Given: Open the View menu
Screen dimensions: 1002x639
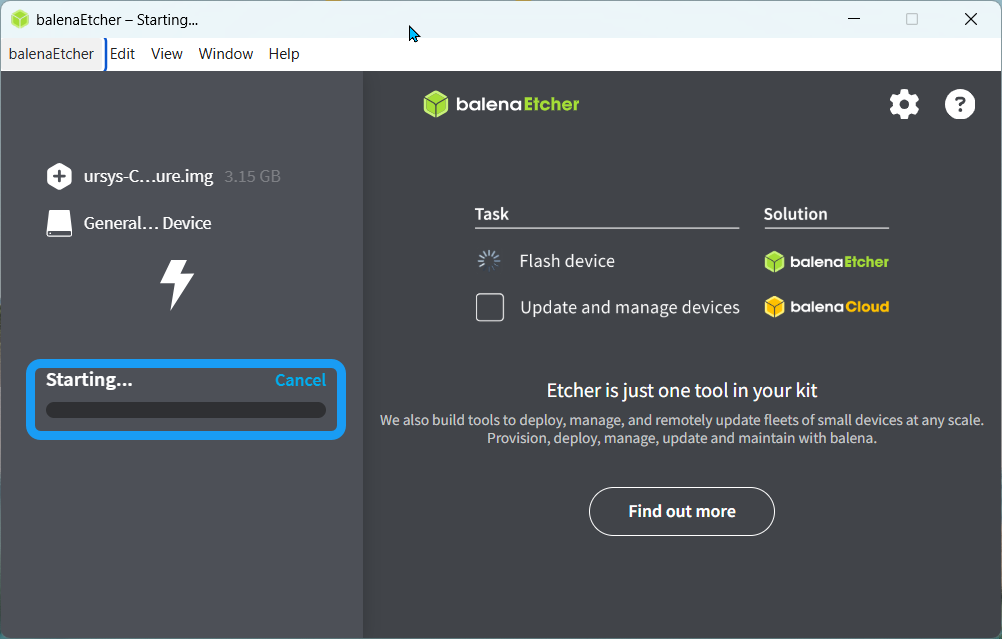Looking at the screenshot, I should (x=167, y=54).
